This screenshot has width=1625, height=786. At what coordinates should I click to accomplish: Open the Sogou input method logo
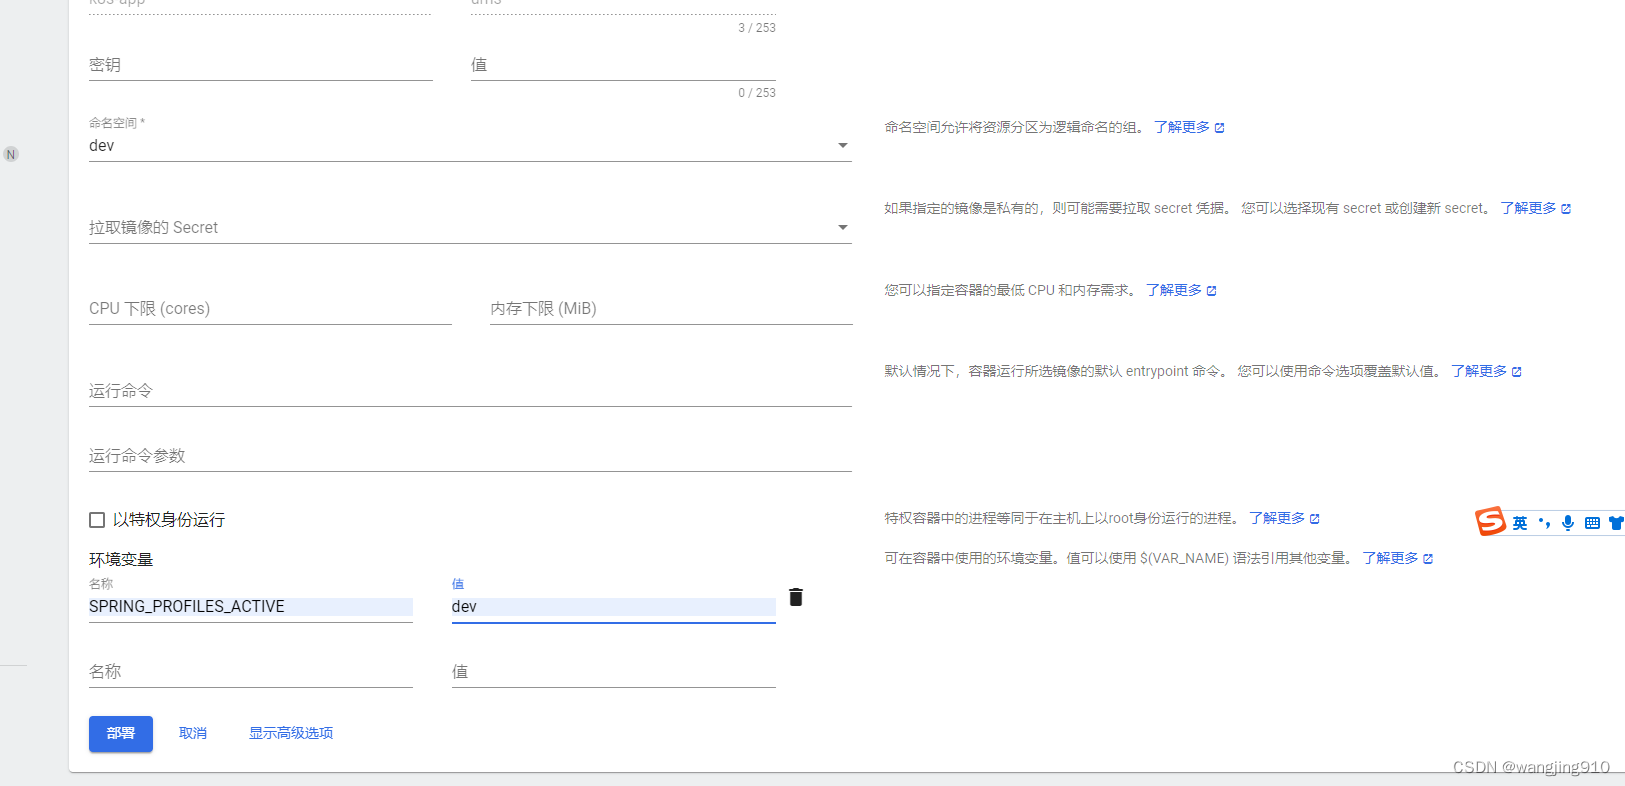click(1490, 521)
